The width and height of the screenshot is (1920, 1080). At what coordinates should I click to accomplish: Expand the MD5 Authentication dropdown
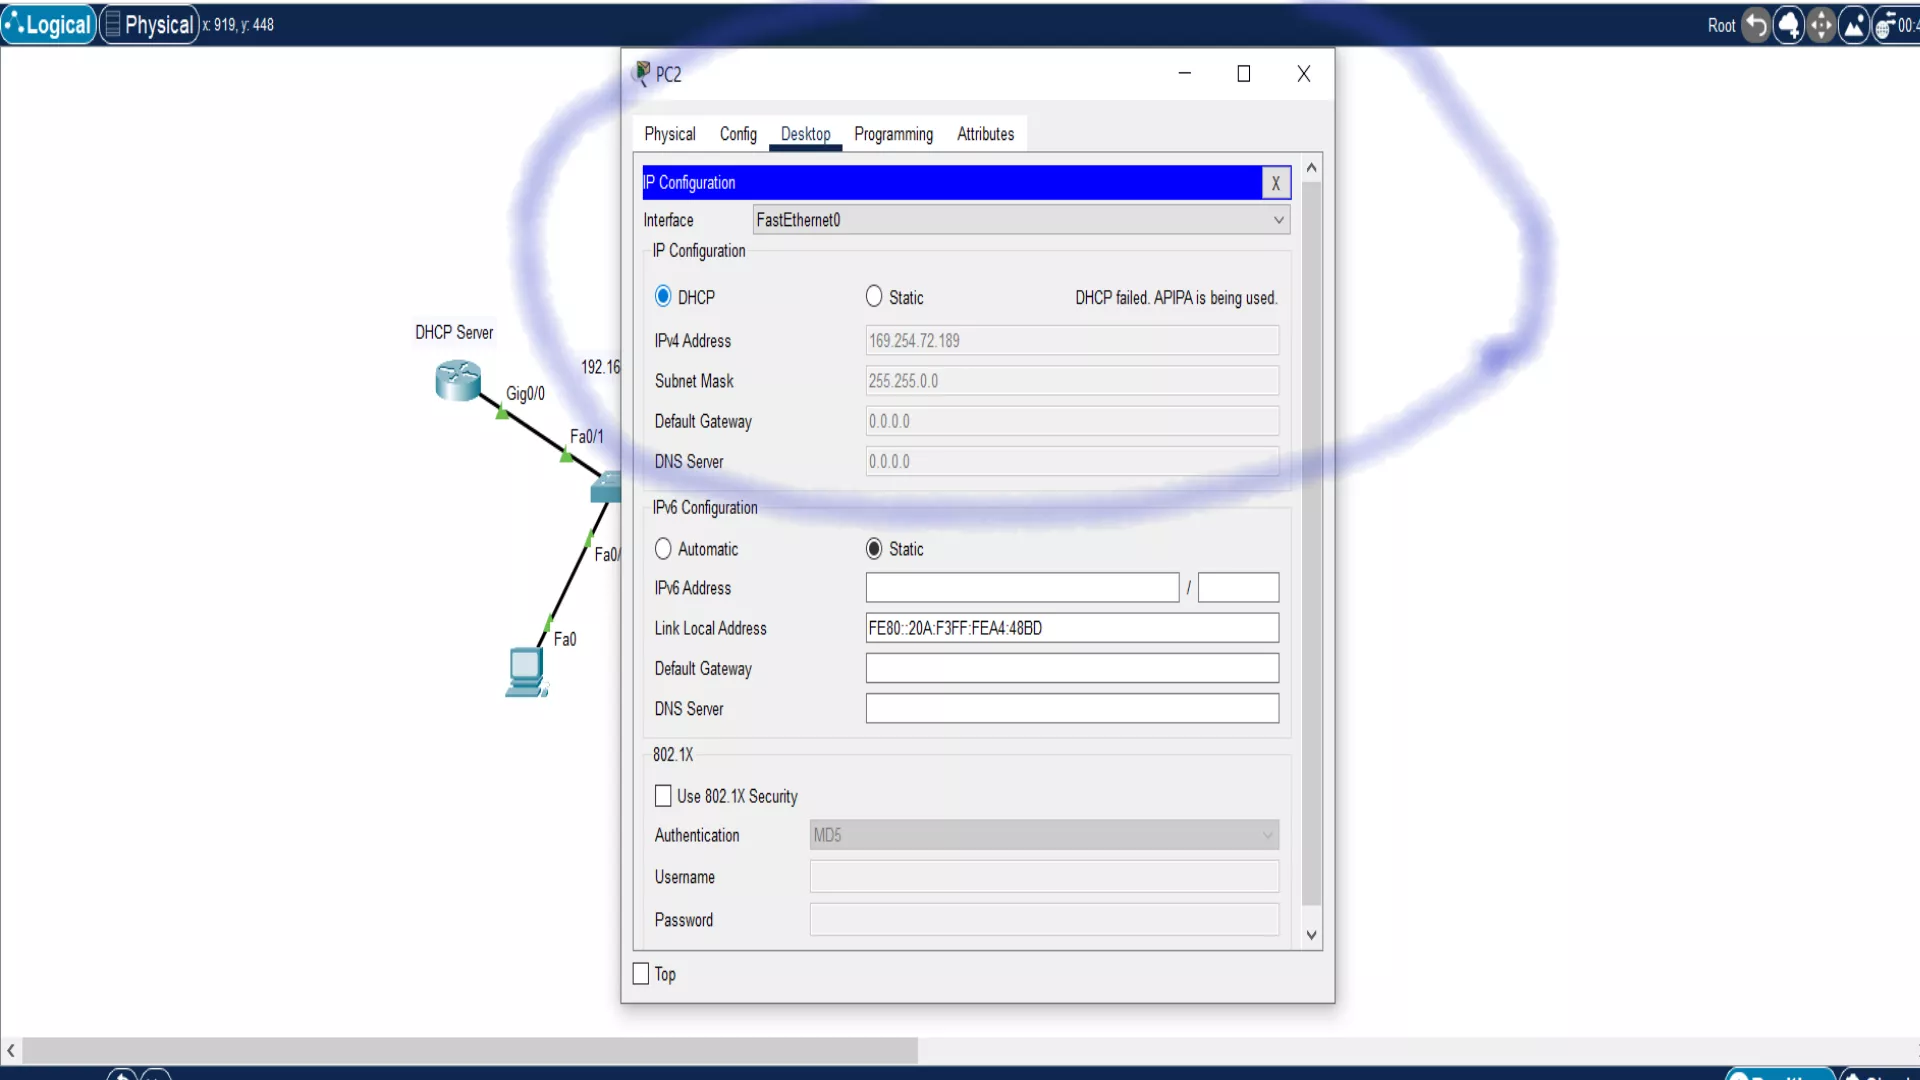(x=1043, y=835)
